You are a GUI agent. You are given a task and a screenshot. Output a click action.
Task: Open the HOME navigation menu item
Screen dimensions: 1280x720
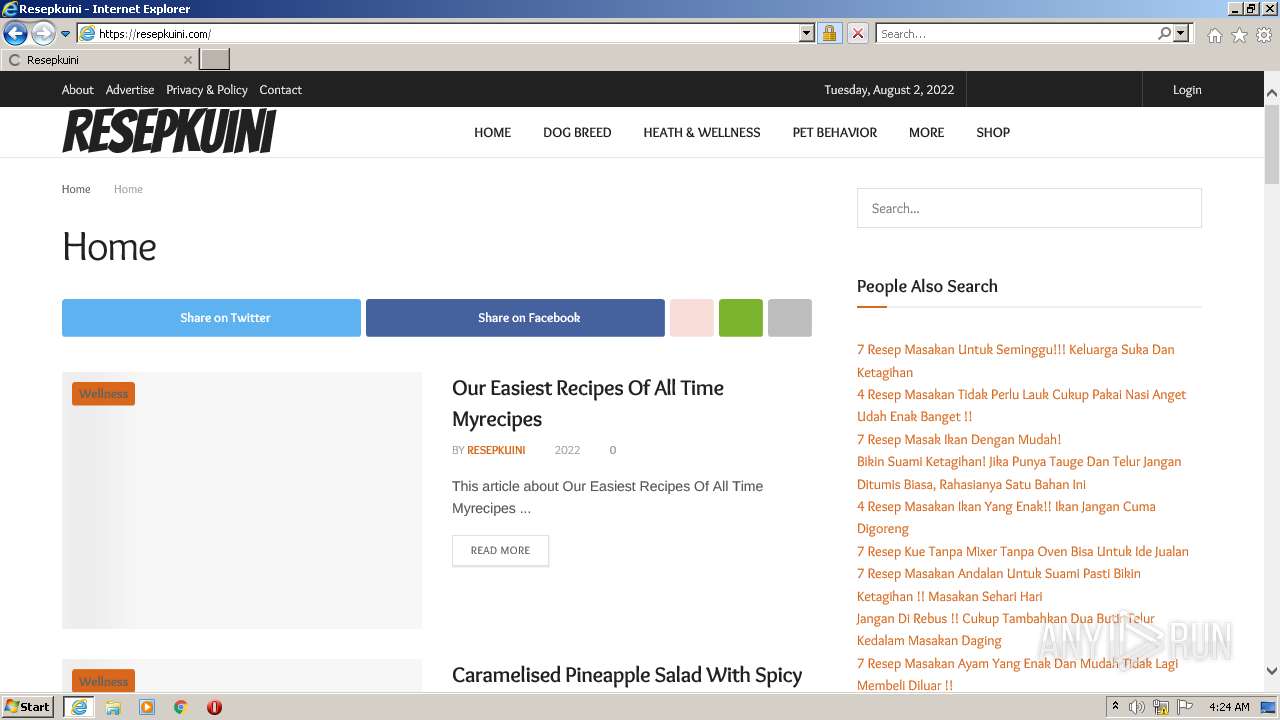492,132
